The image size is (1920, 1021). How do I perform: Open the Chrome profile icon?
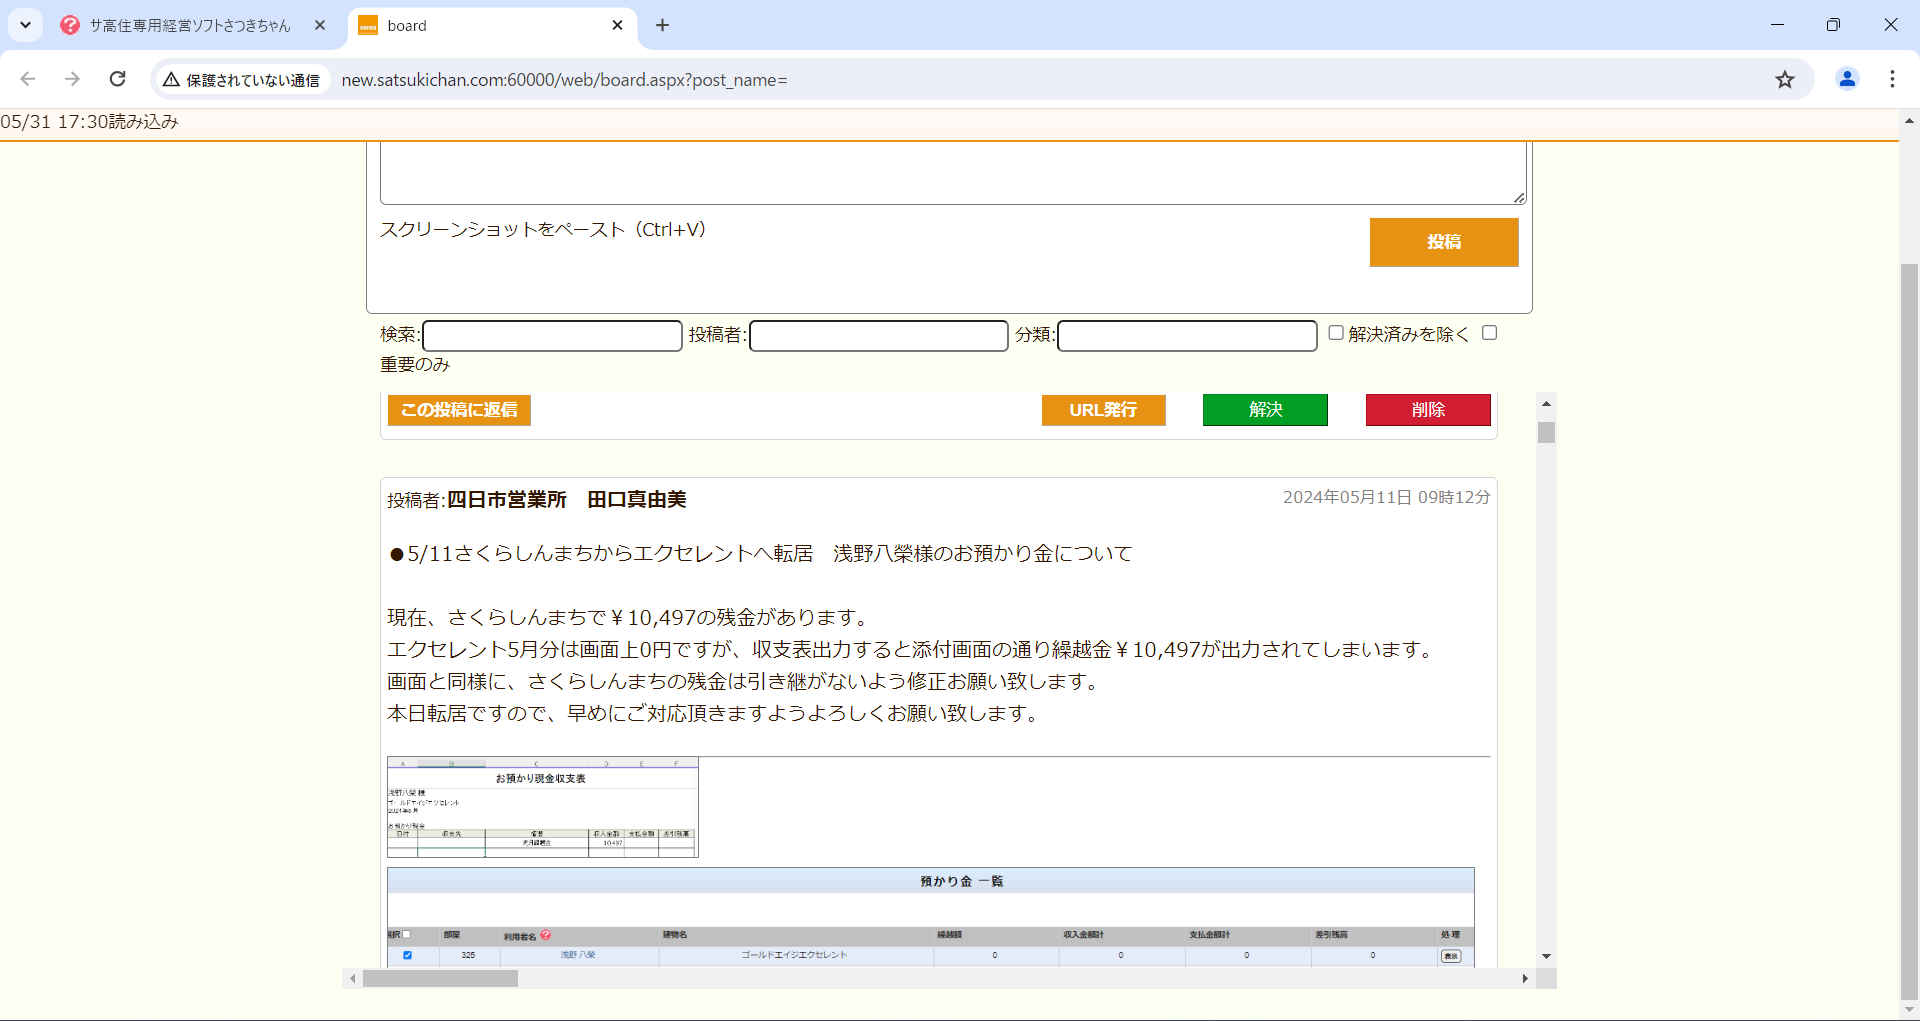click(x=1847, y=79)
